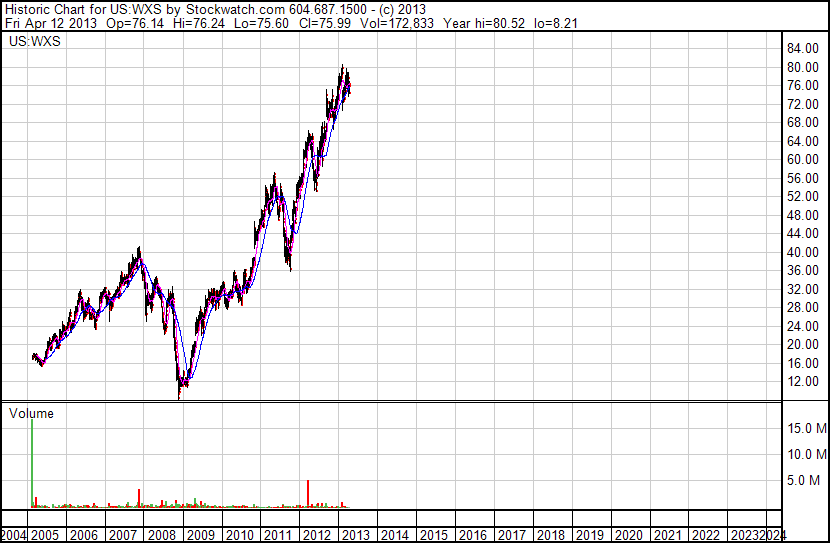Select the 32.00 price axis label
The height and width of the screenshot is (543, 830).
pyautogui.click(x=803, y=289)
